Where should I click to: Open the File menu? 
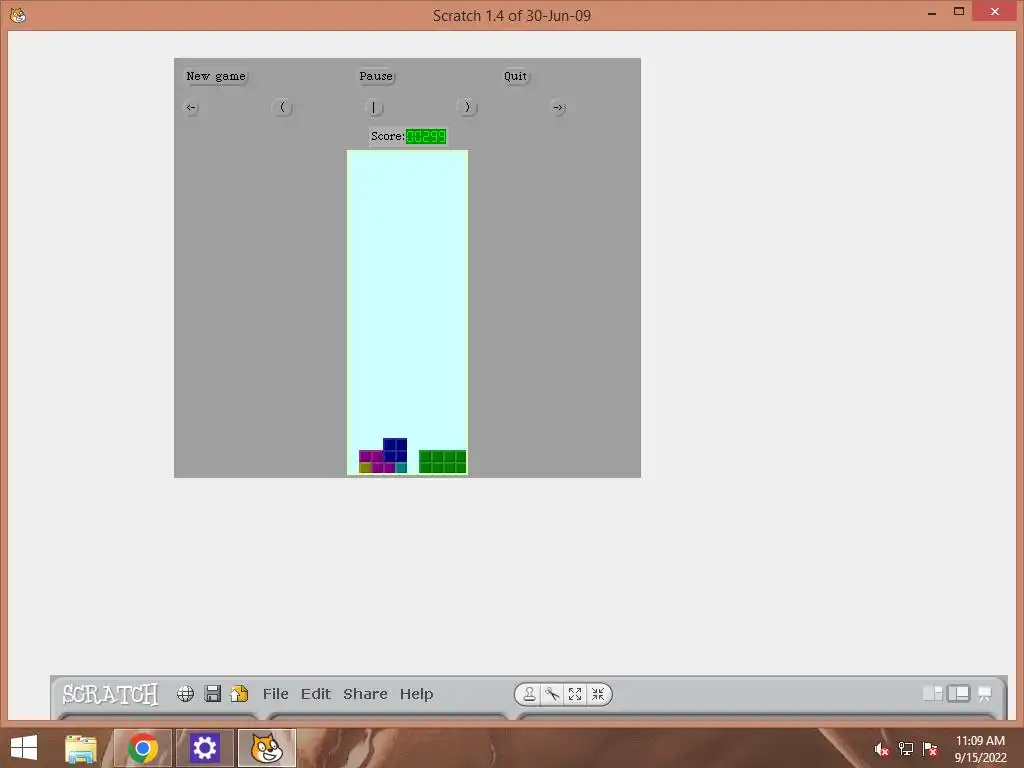pyautogui.click(x=276, y=694)
